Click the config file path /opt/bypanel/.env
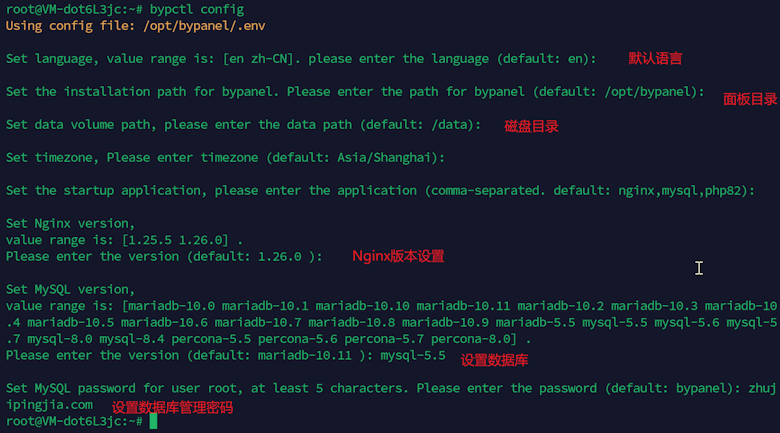780x433 pixels. tap(204, 26)
